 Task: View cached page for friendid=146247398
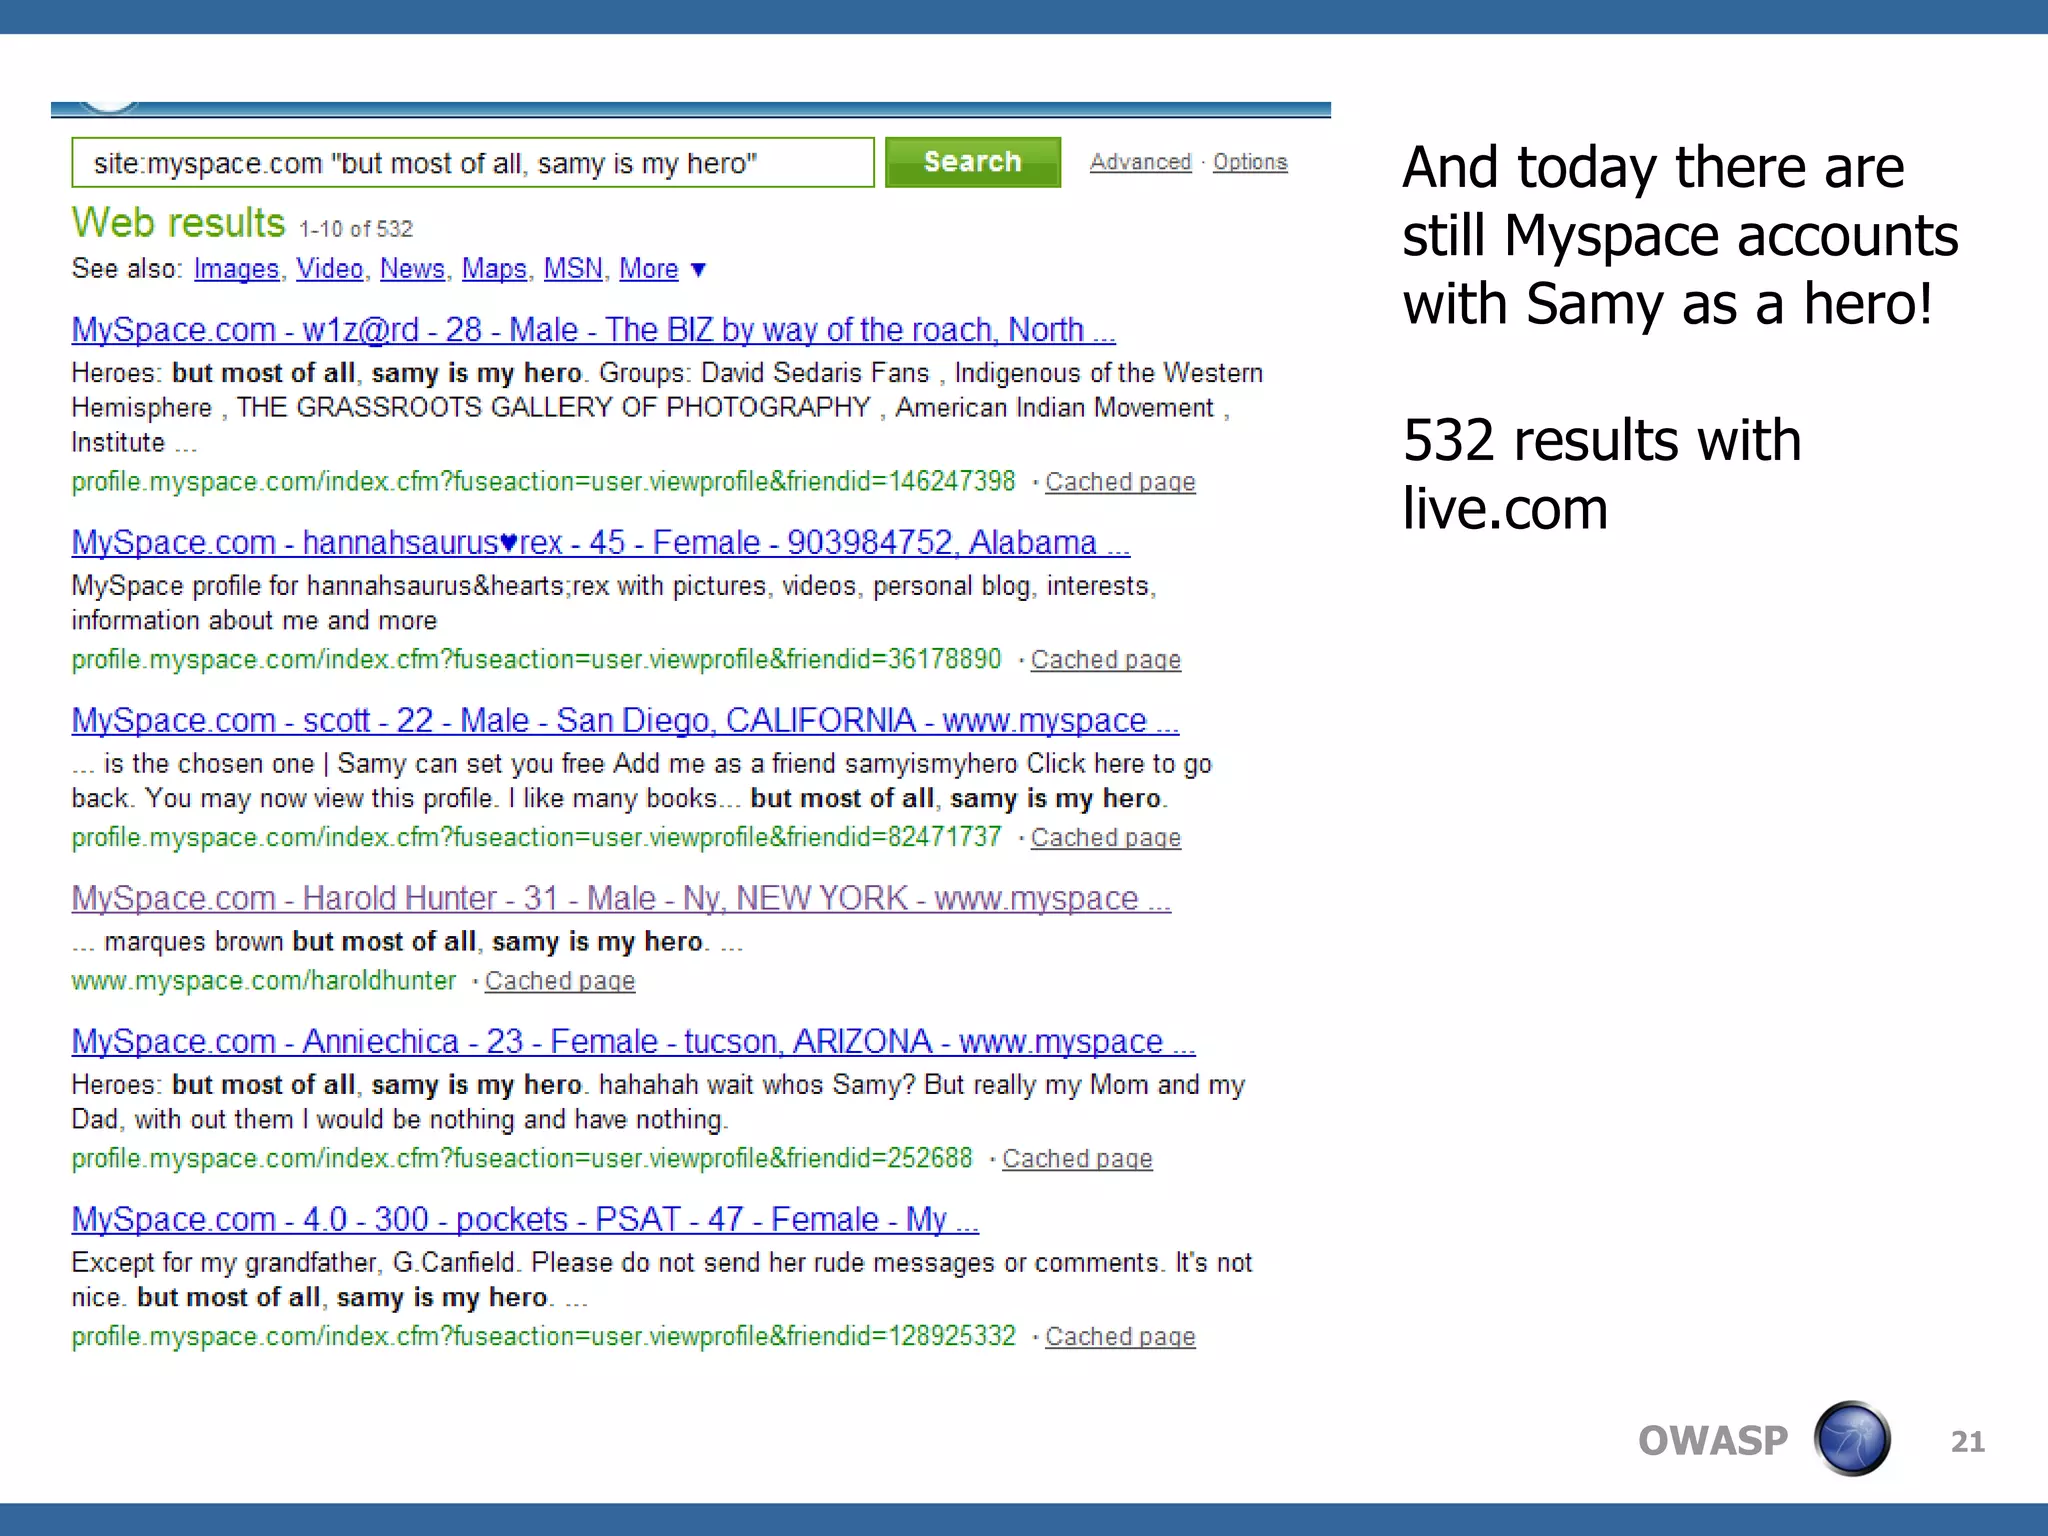tap(1120, 482)
